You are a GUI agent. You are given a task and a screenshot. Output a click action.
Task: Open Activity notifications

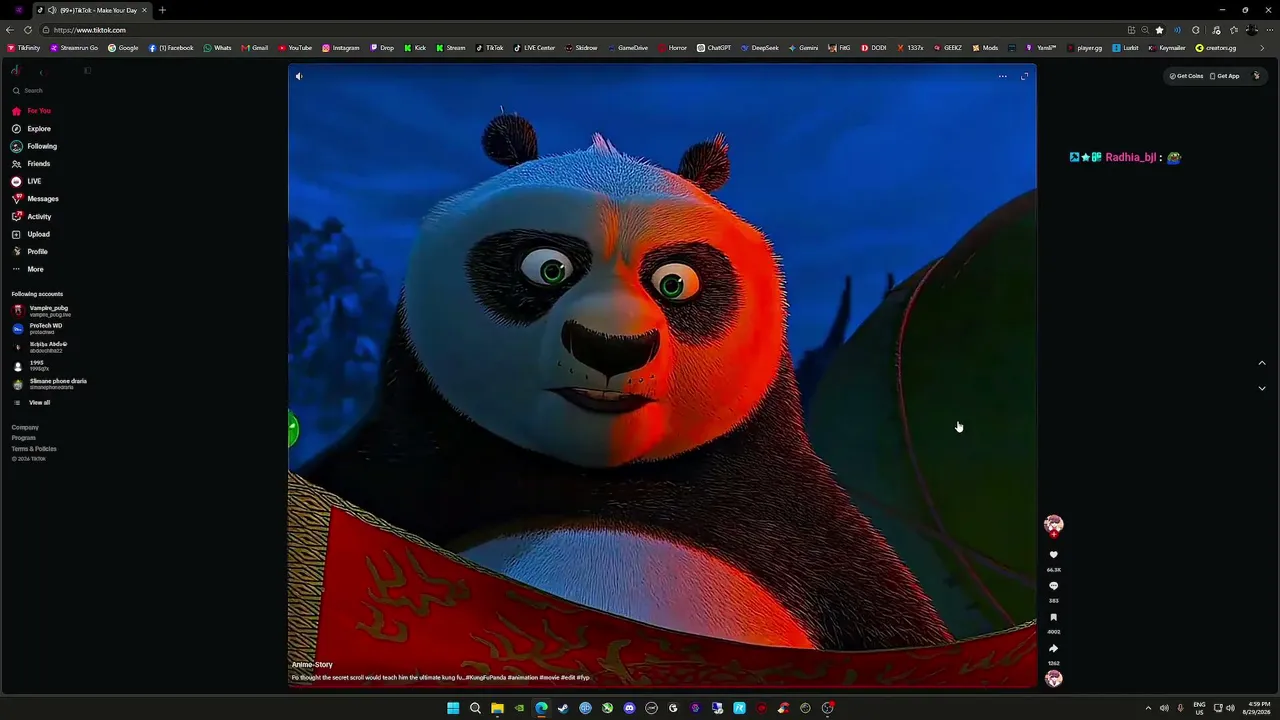pos(31,216)
